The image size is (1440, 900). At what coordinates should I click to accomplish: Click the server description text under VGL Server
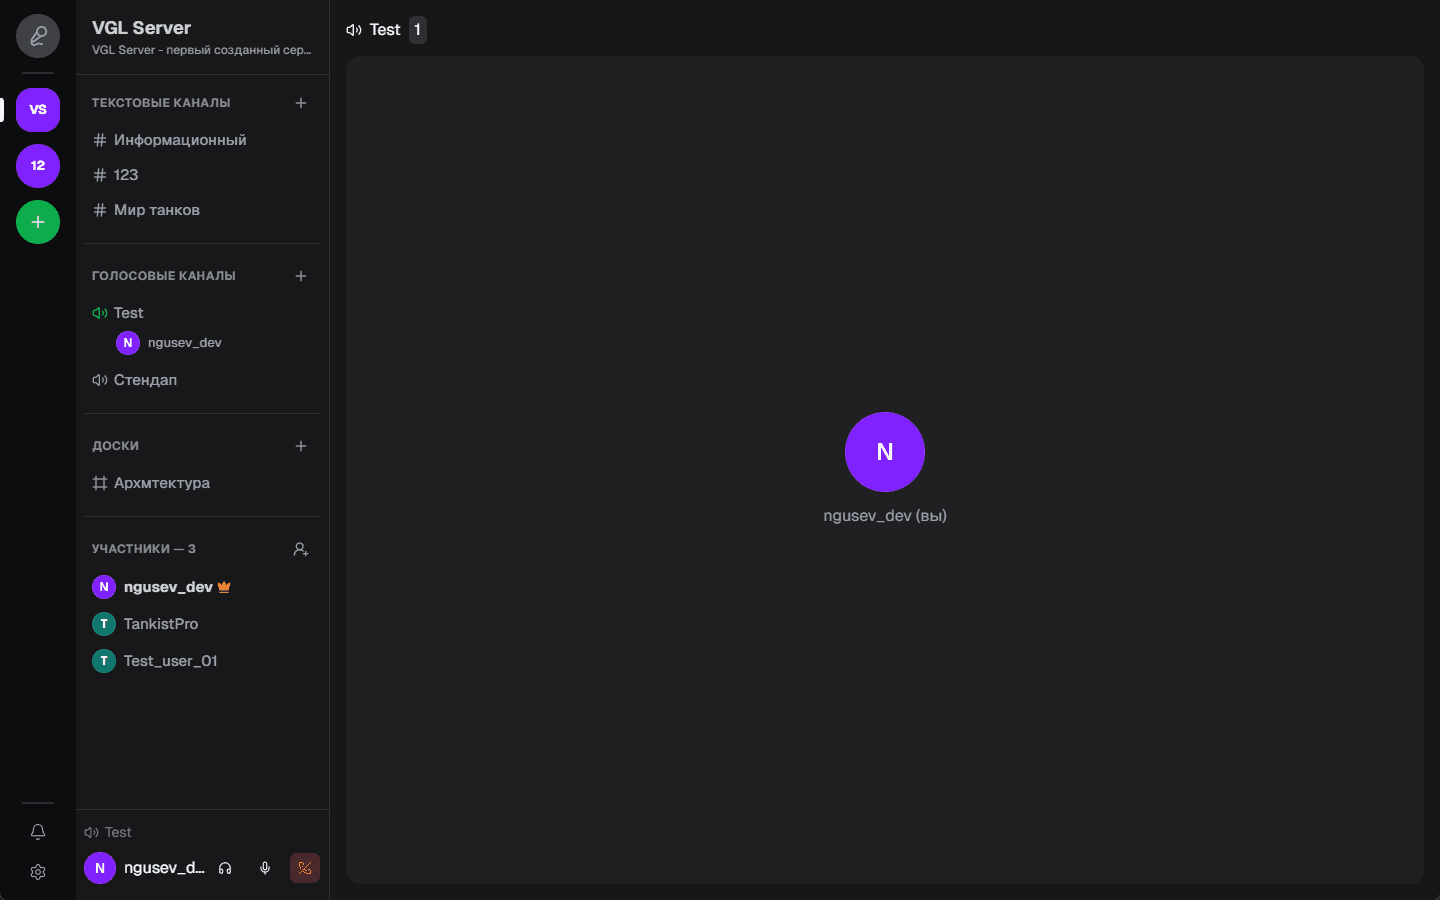202,50
